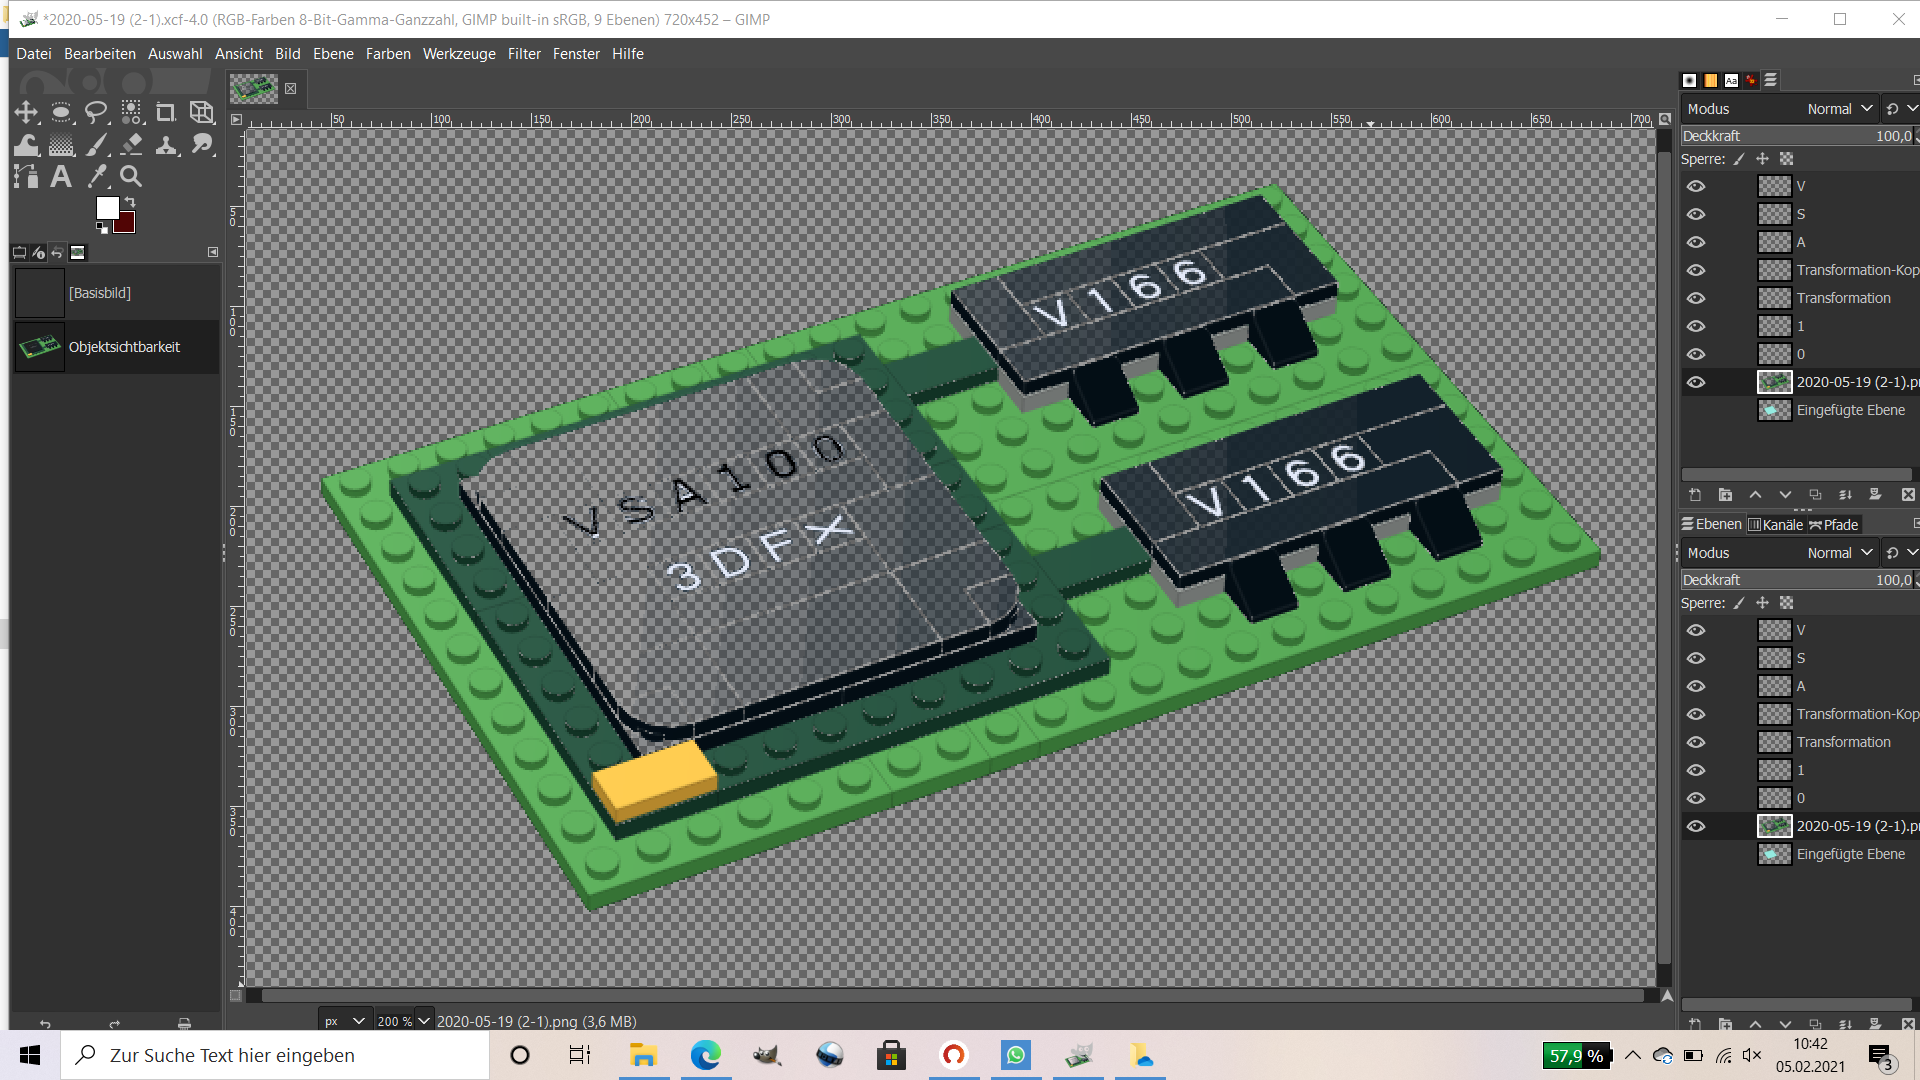Select Objektsichtbarkeit in undo history
The image size is (1920, 1080).
124,347
